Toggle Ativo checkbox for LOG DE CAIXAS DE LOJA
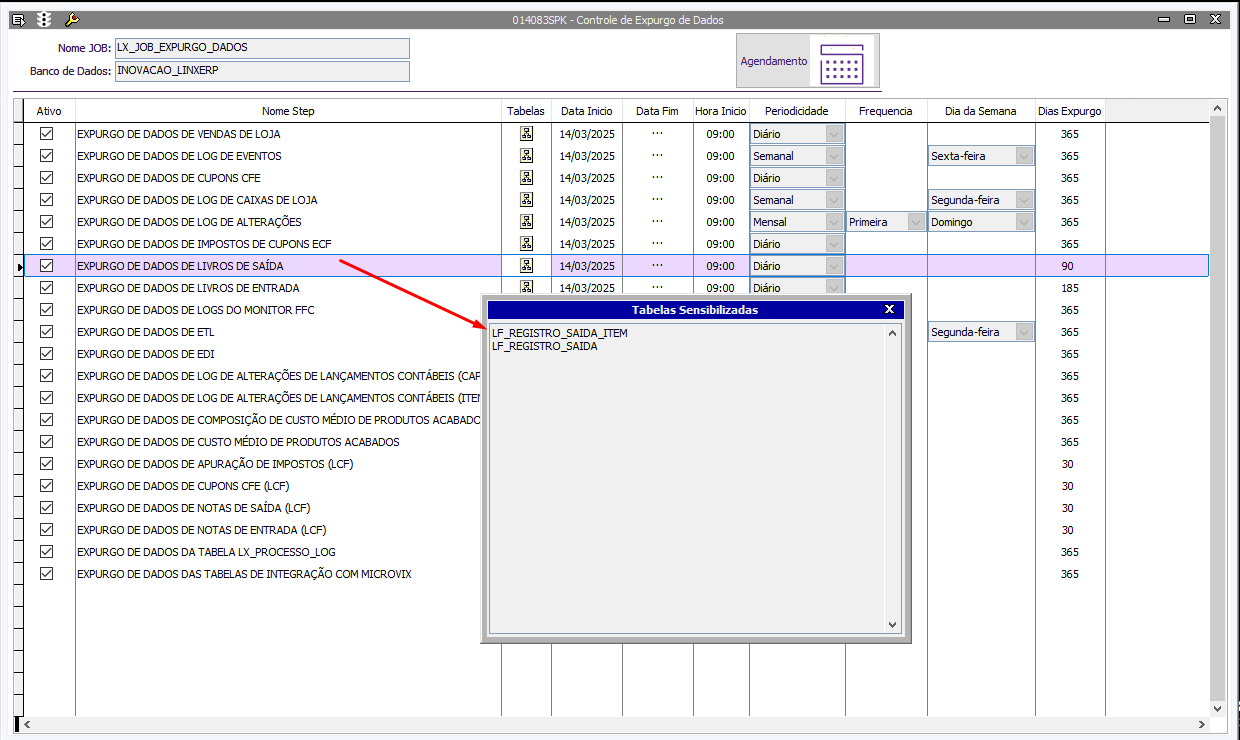This screenshot has height=740, width=1240. 46,200
